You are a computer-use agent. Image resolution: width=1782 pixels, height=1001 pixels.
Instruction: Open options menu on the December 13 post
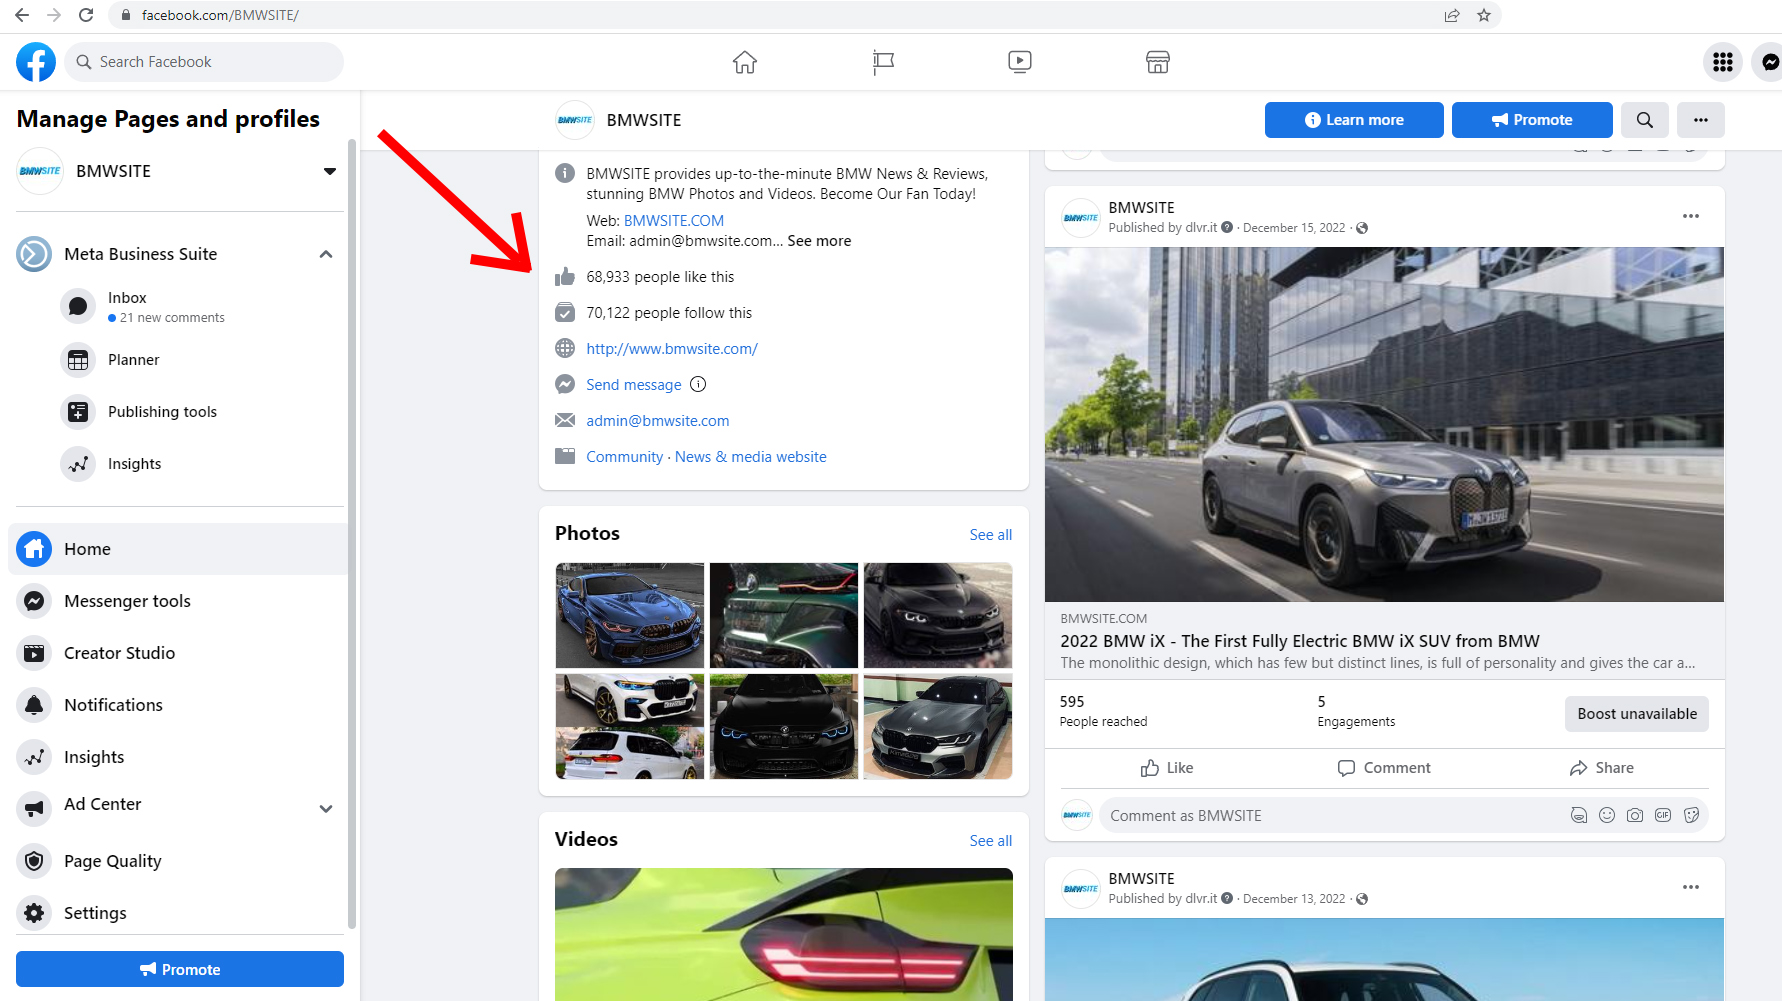1691,887
